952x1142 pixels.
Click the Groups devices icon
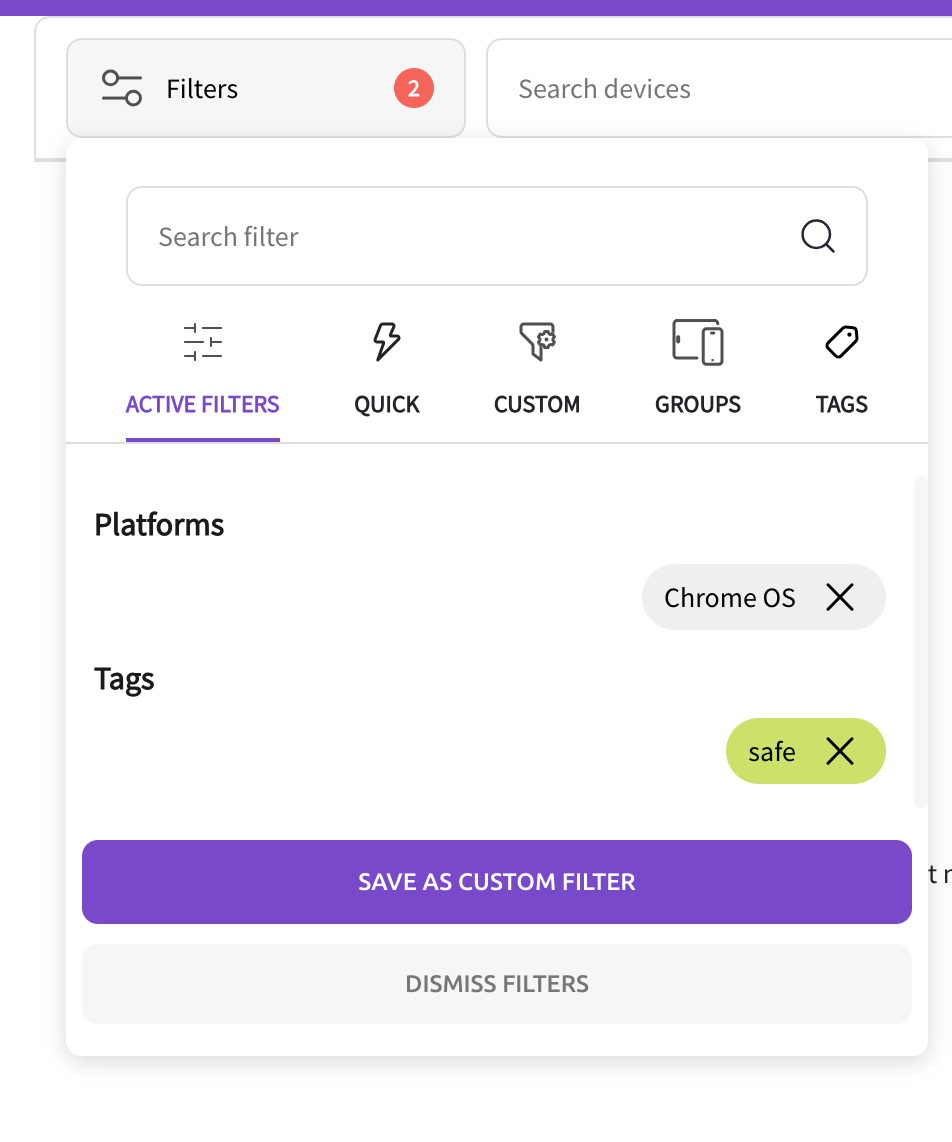point(697,341)
